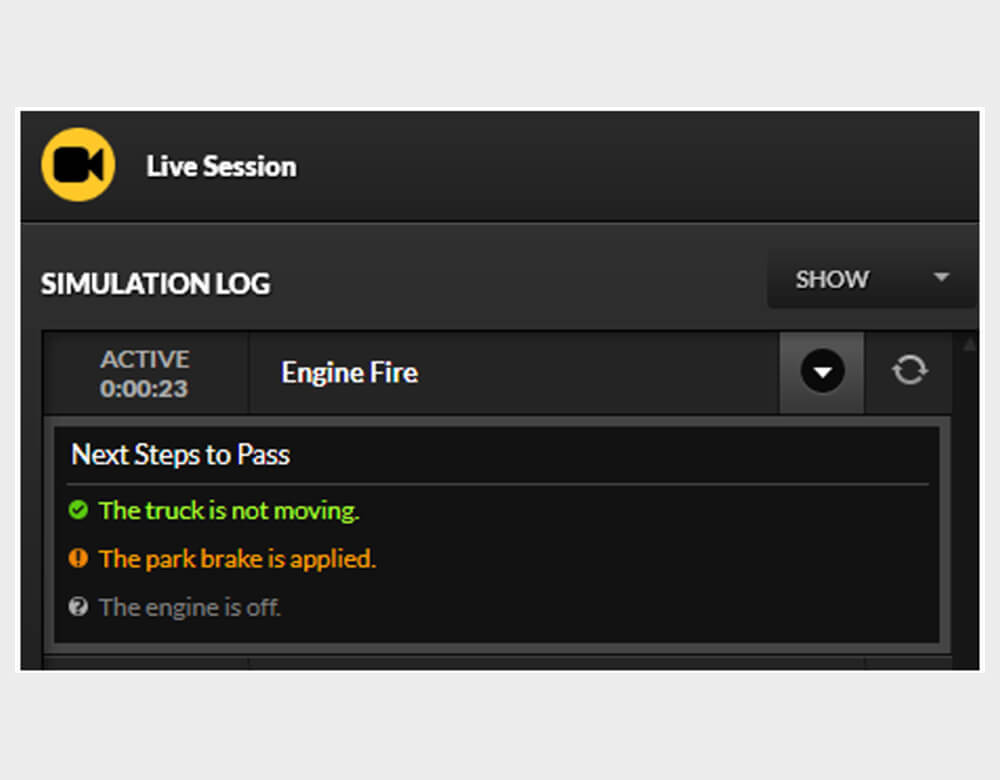The width and height of the screenshot is (1000, 780).
Task: Select "The engine is off." step
Action: pos(190,606)
